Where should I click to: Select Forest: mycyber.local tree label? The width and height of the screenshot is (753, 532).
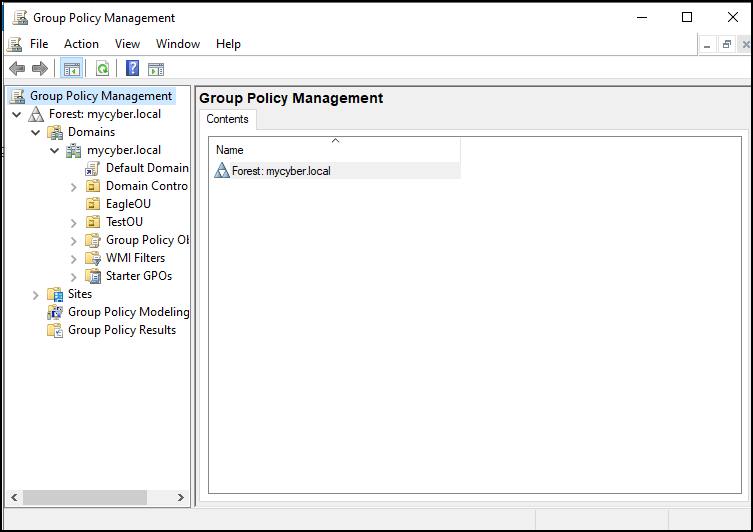(105, 114)
